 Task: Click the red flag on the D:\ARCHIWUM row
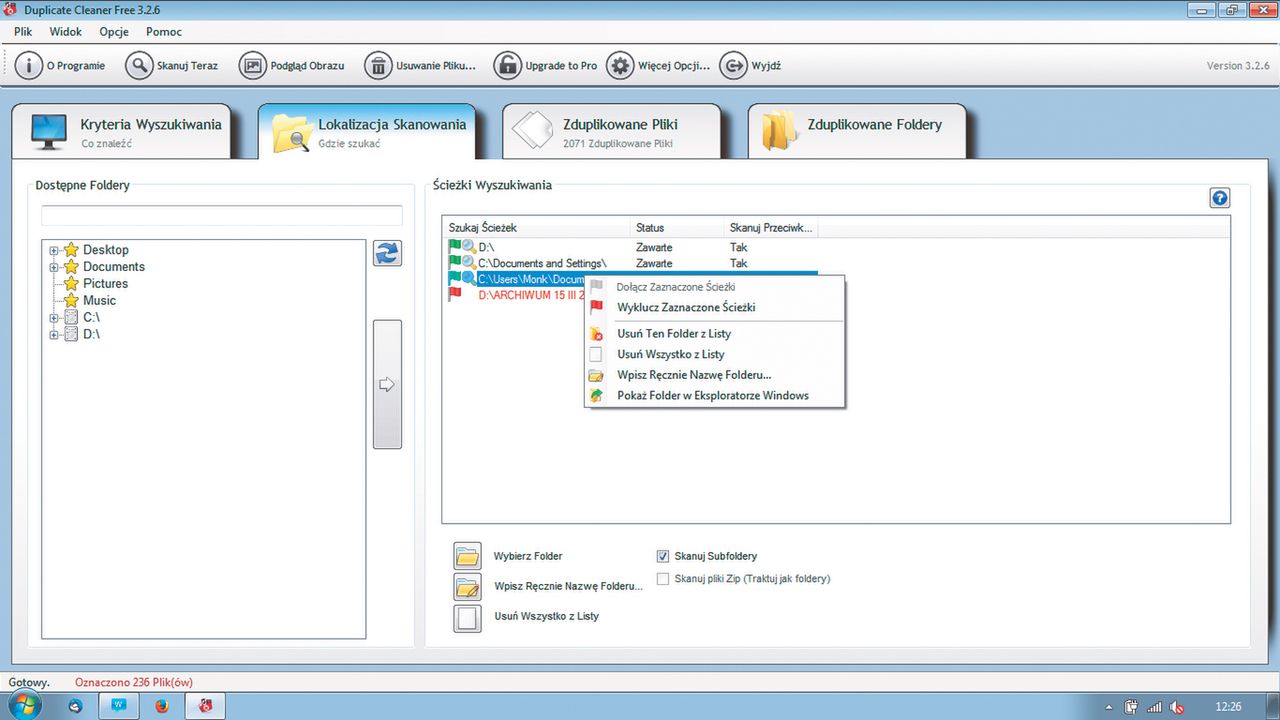click(456, 295)
